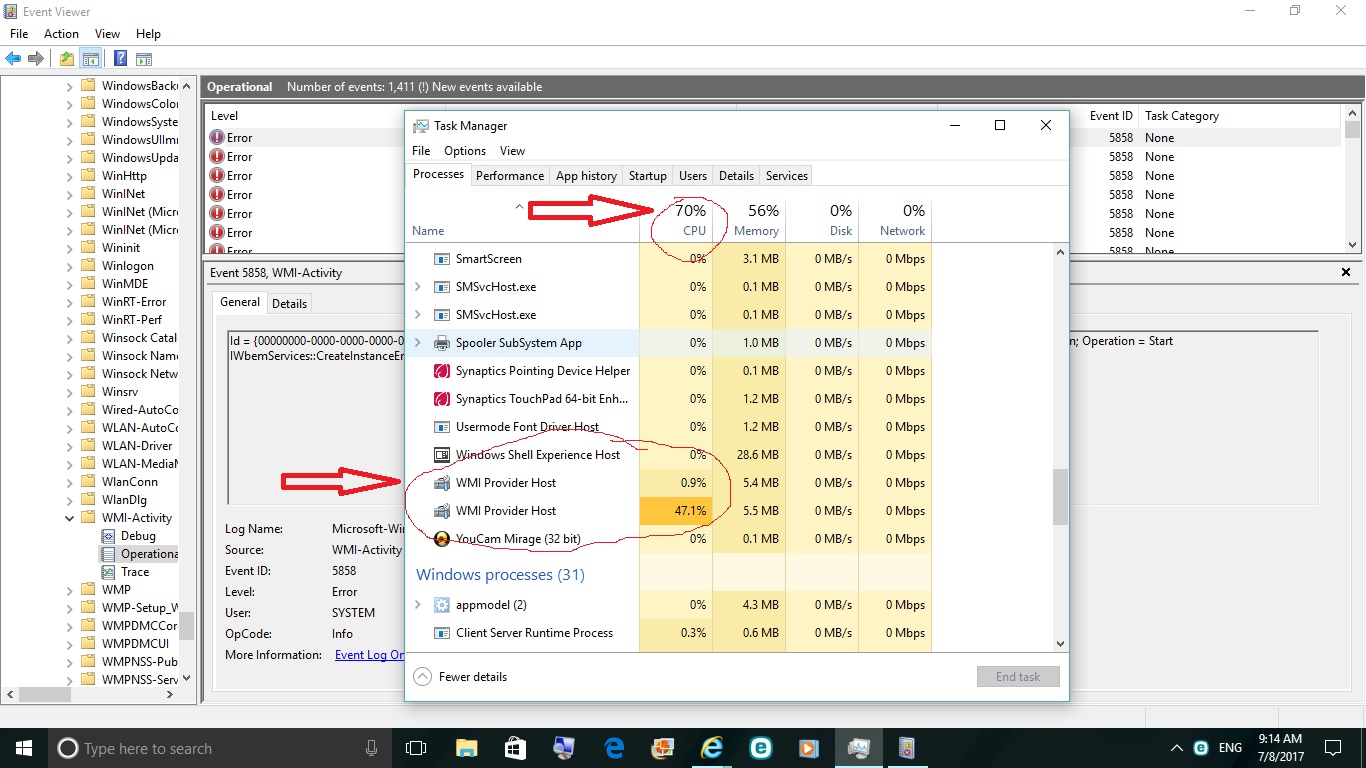1366x768 pixels.
Task: Expand the WLAN-Driver tree folder
Action: point(70,446)
